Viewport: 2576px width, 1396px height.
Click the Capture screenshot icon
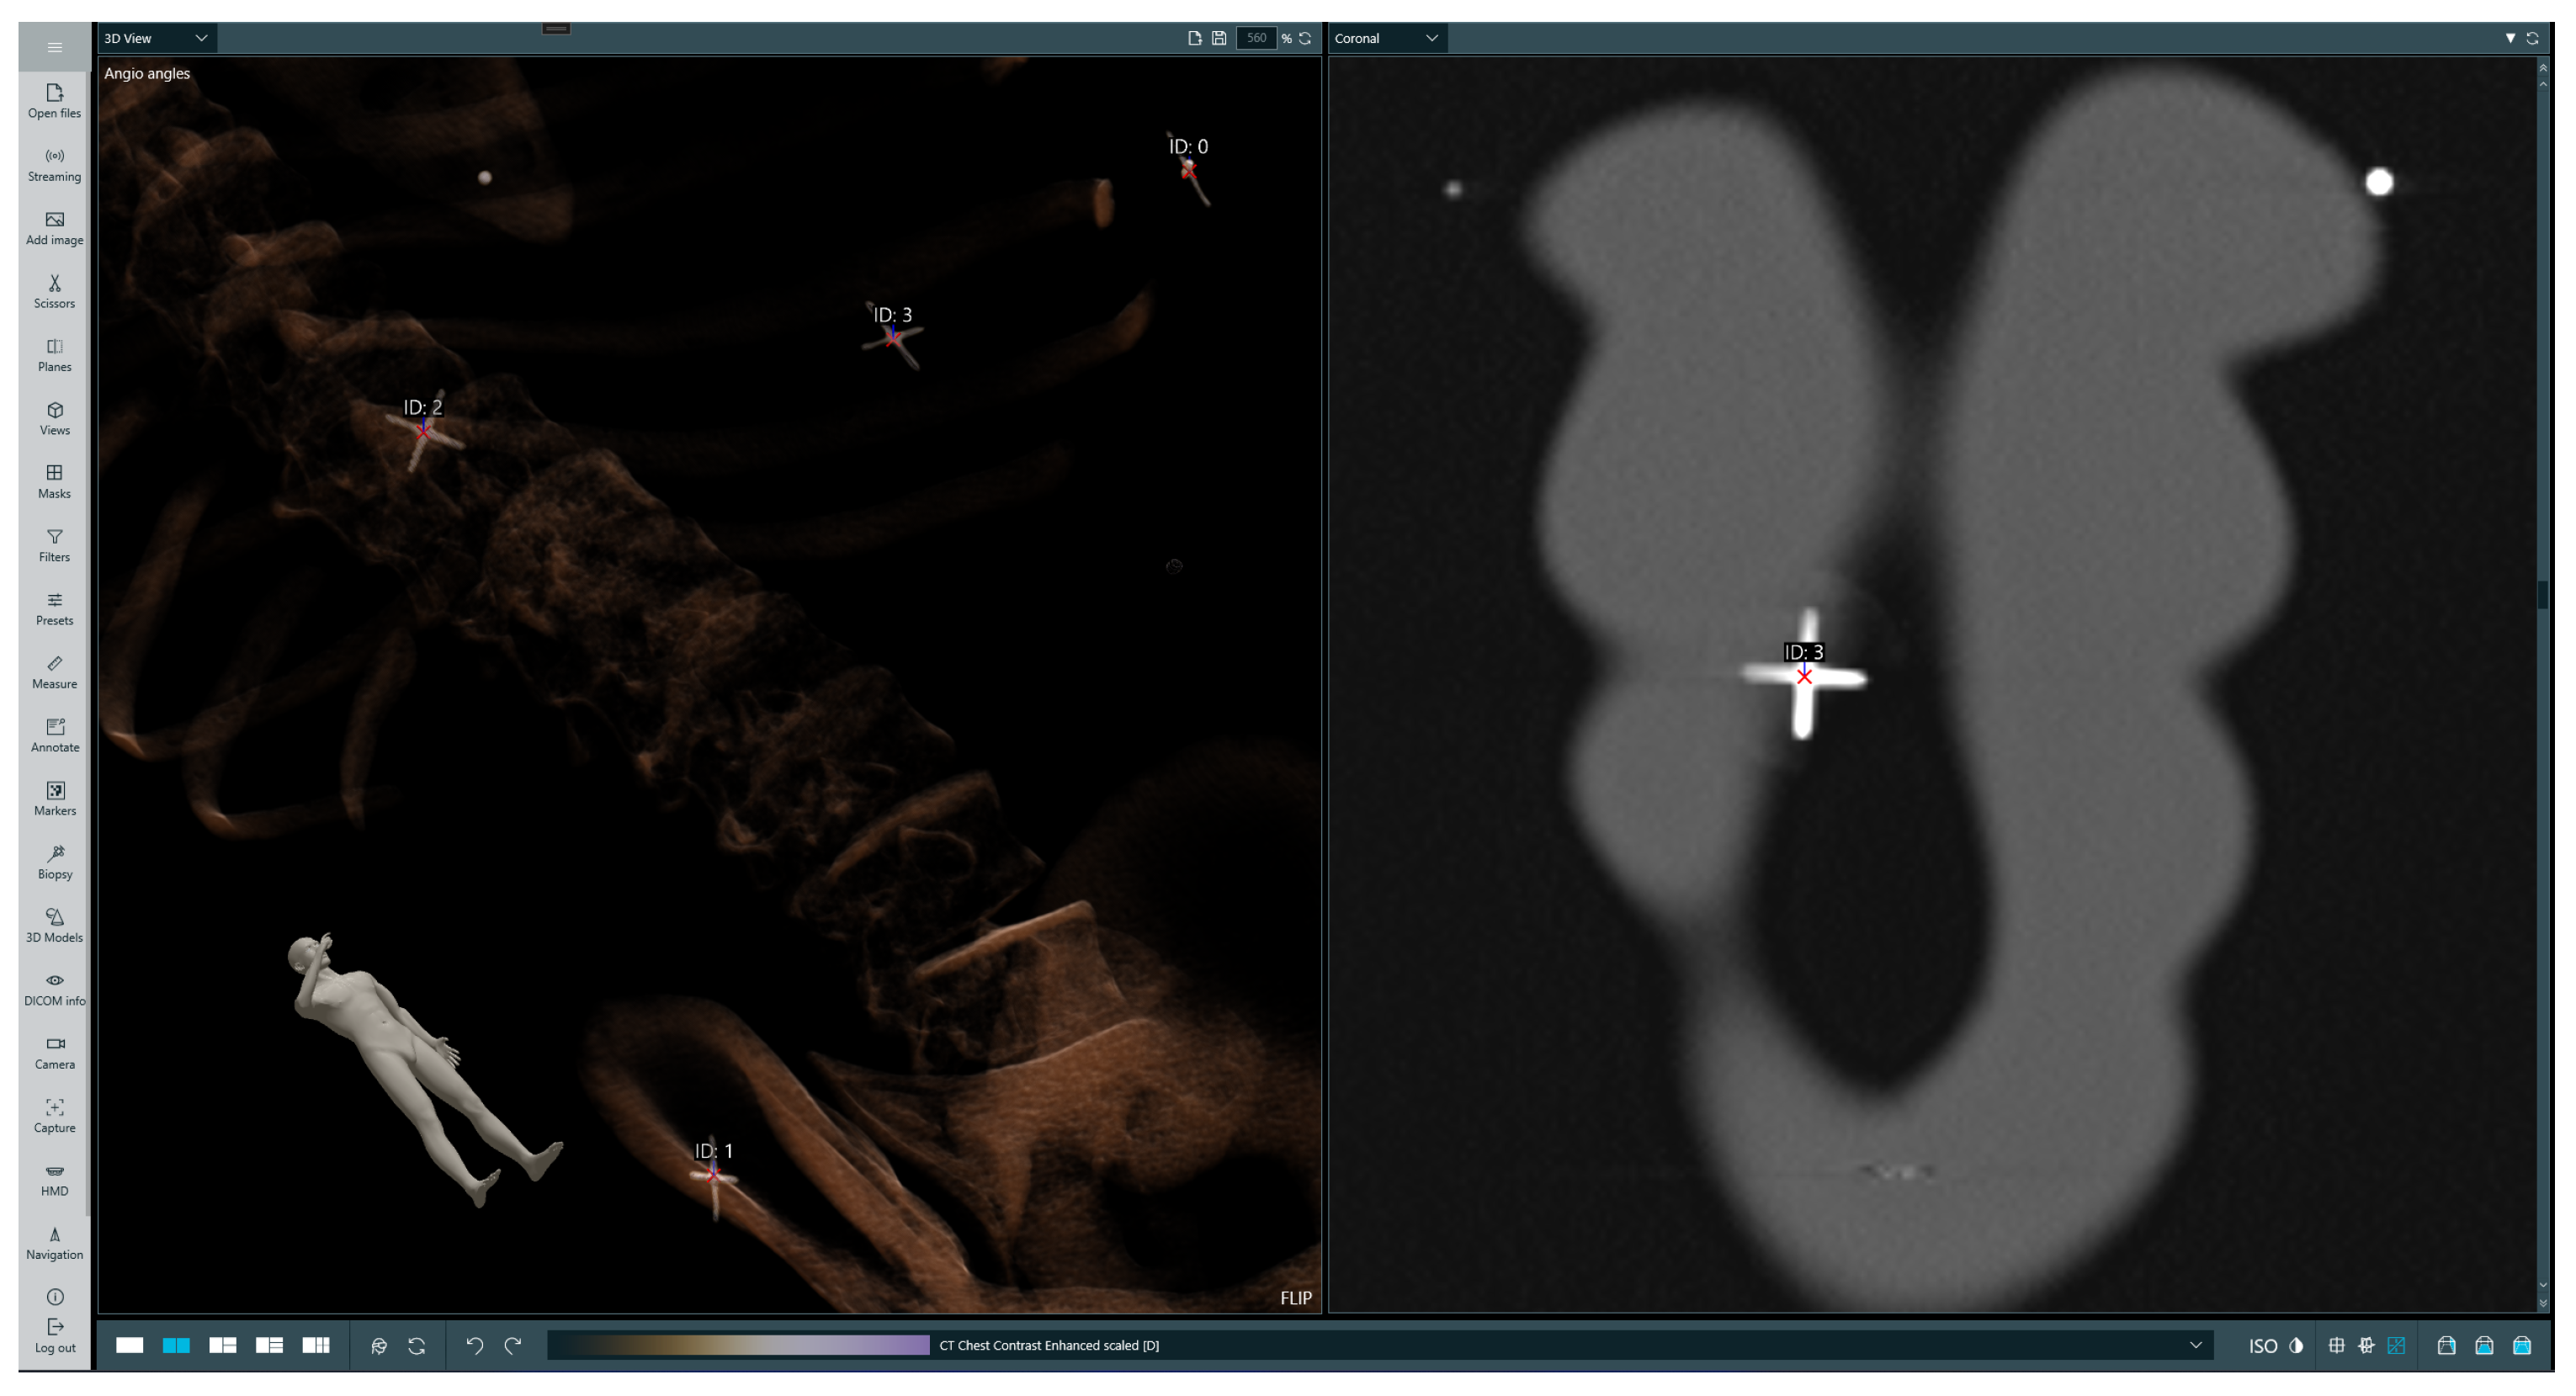(54, 1115)
